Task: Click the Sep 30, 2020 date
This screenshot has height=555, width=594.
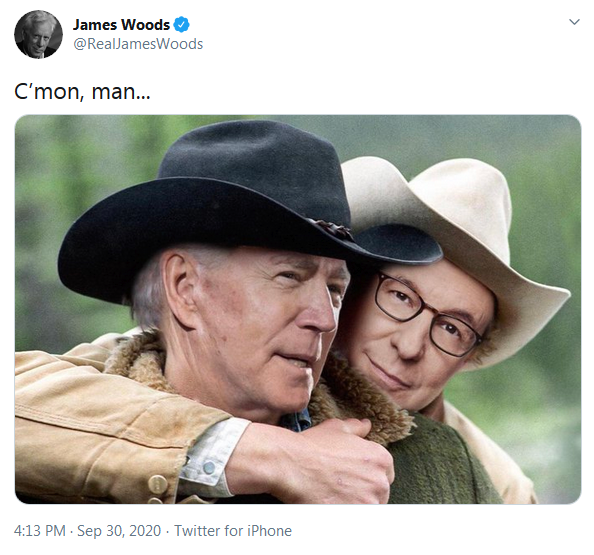Action: click(119, 531)
